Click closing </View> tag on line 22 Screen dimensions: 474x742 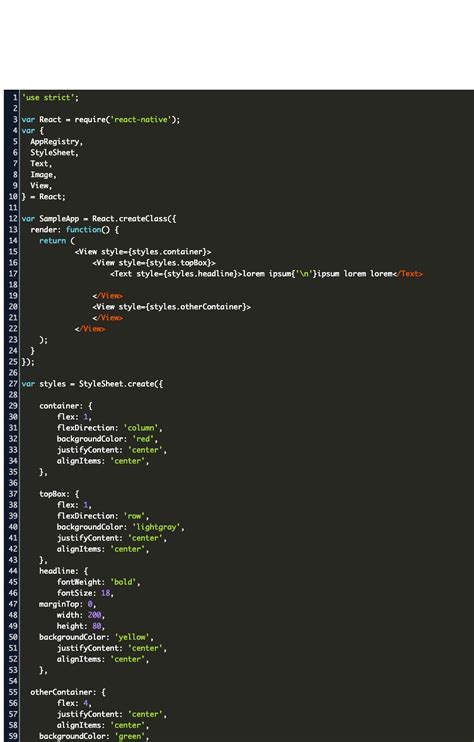[90, 329]
